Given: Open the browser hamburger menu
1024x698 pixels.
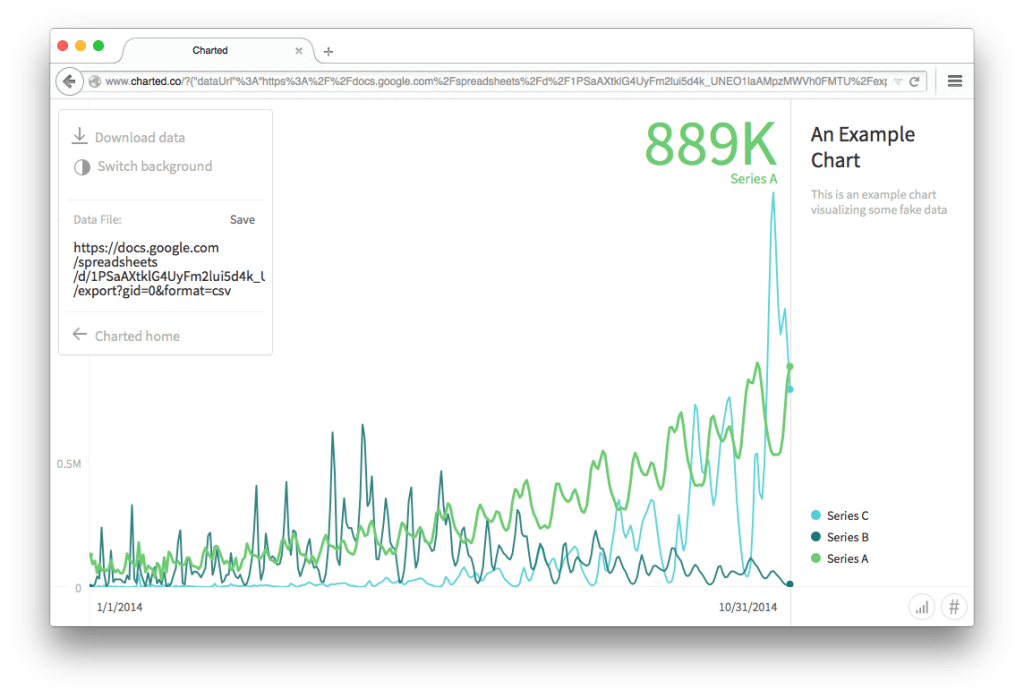Looking at the screenshot, I should pyautogui.click(x=955, y=81).
